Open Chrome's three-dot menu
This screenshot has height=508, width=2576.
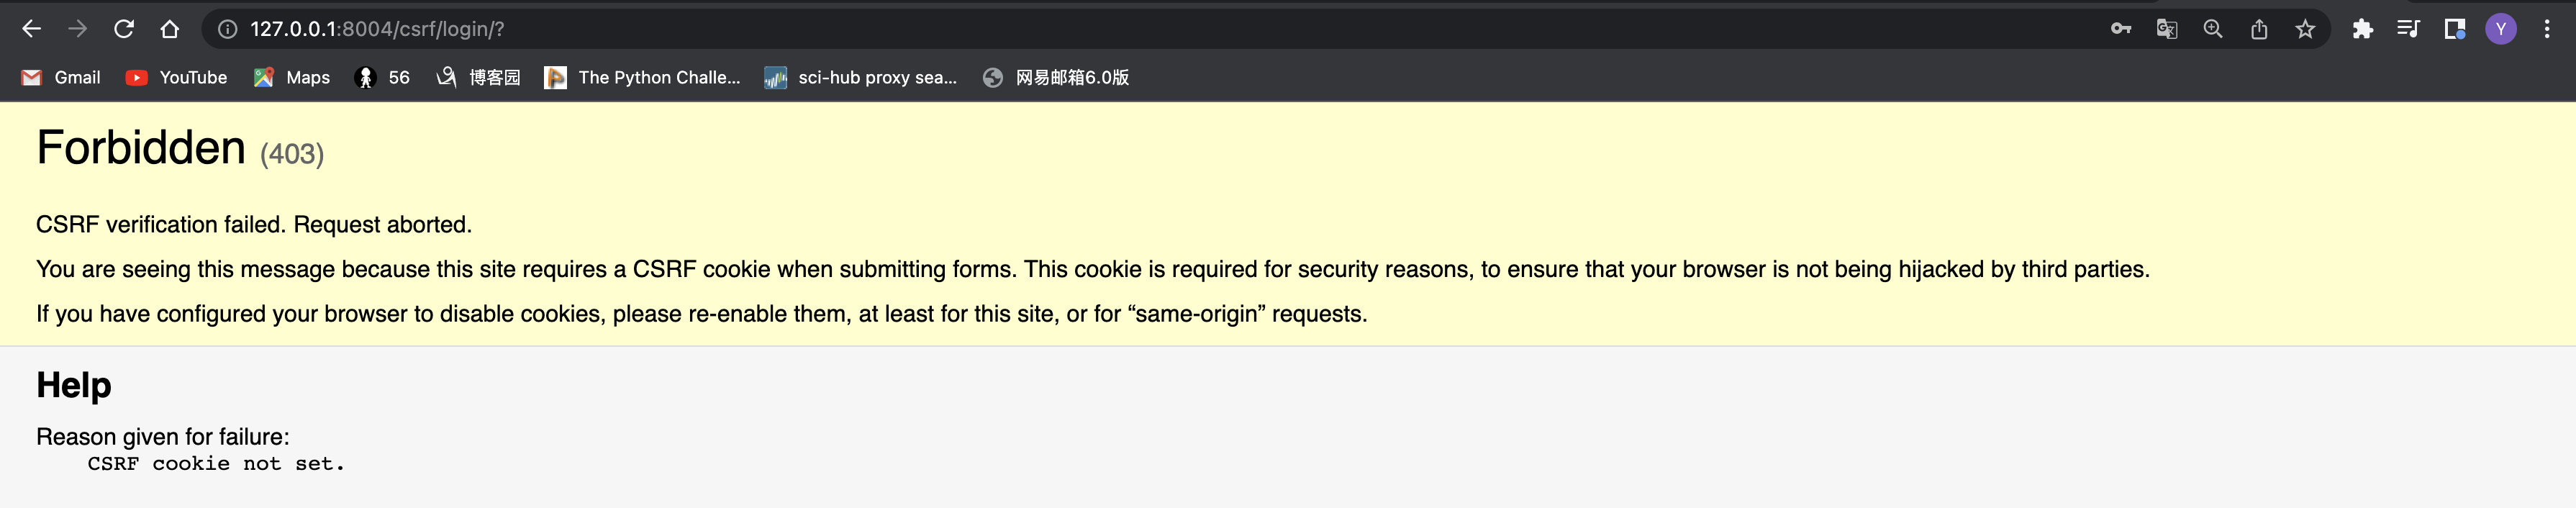[x=2547, y=29]
